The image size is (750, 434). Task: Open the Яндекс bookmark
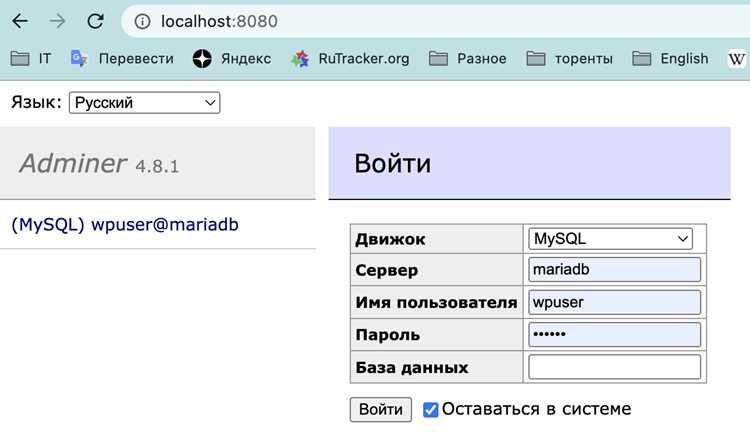tap(232, 59)
